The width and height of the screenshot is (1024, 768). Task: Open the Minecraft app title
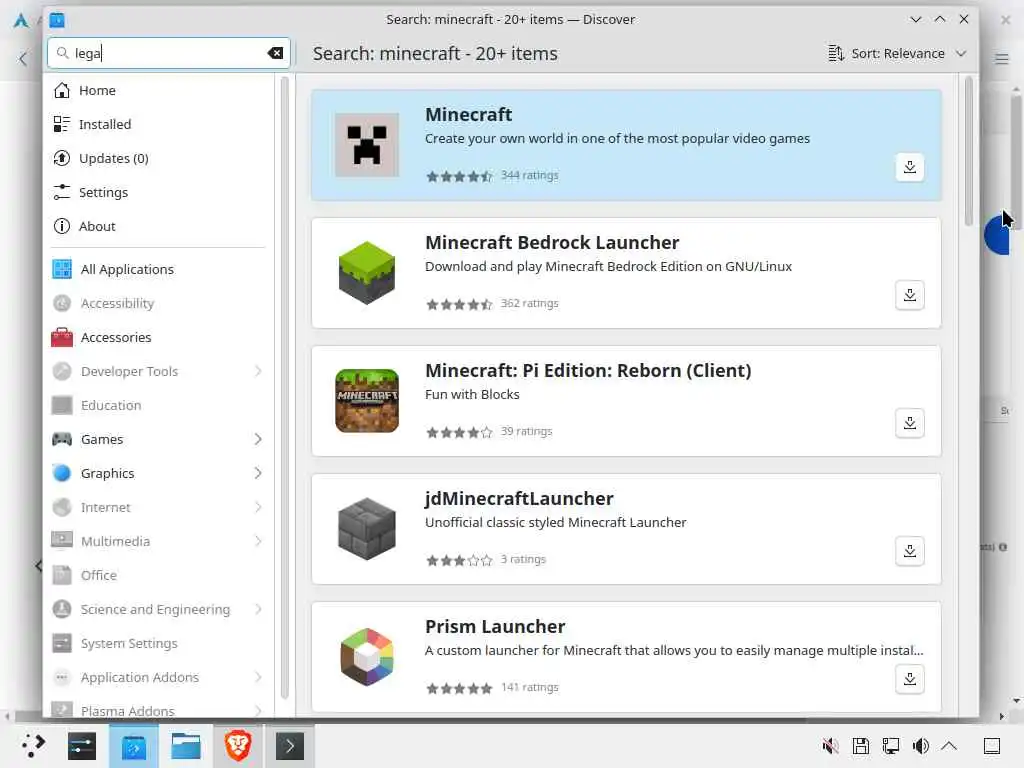(468, 114)
